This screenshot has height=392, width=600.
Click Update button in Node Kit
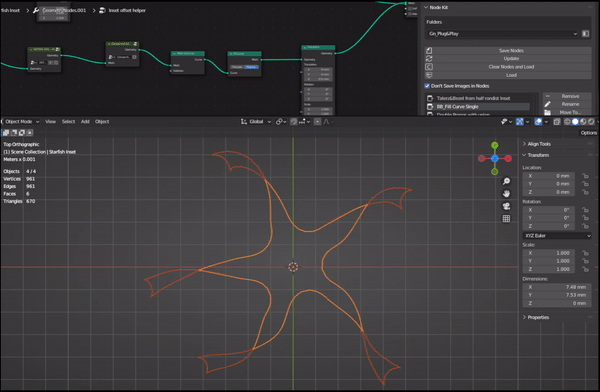508,59
